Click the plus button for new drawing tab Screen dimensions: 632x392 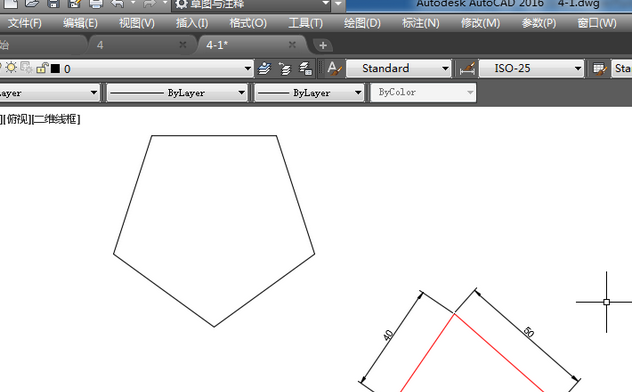tap(323, 46)
